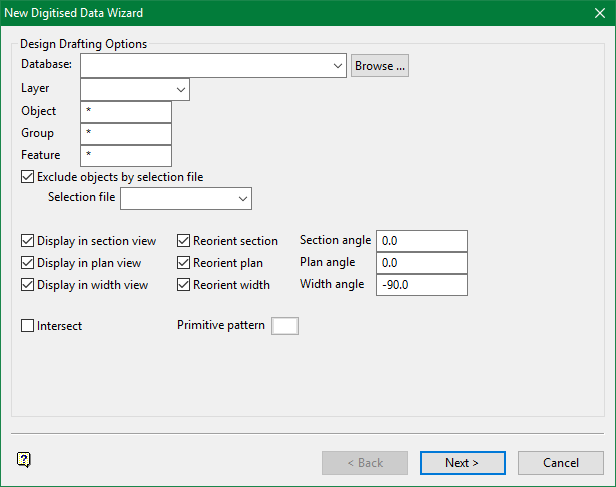Pick the Primitive pattern swatch

(x=285, y=326)
